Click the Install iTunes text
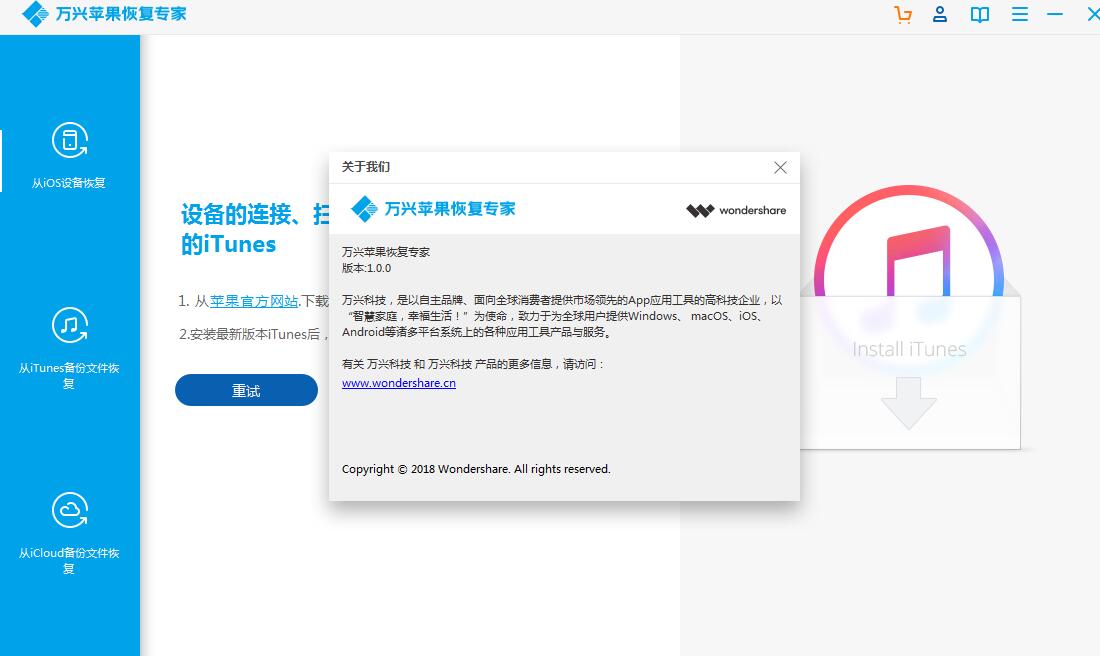The height and width of the screenshot is (656, 1100). point(909,349)
